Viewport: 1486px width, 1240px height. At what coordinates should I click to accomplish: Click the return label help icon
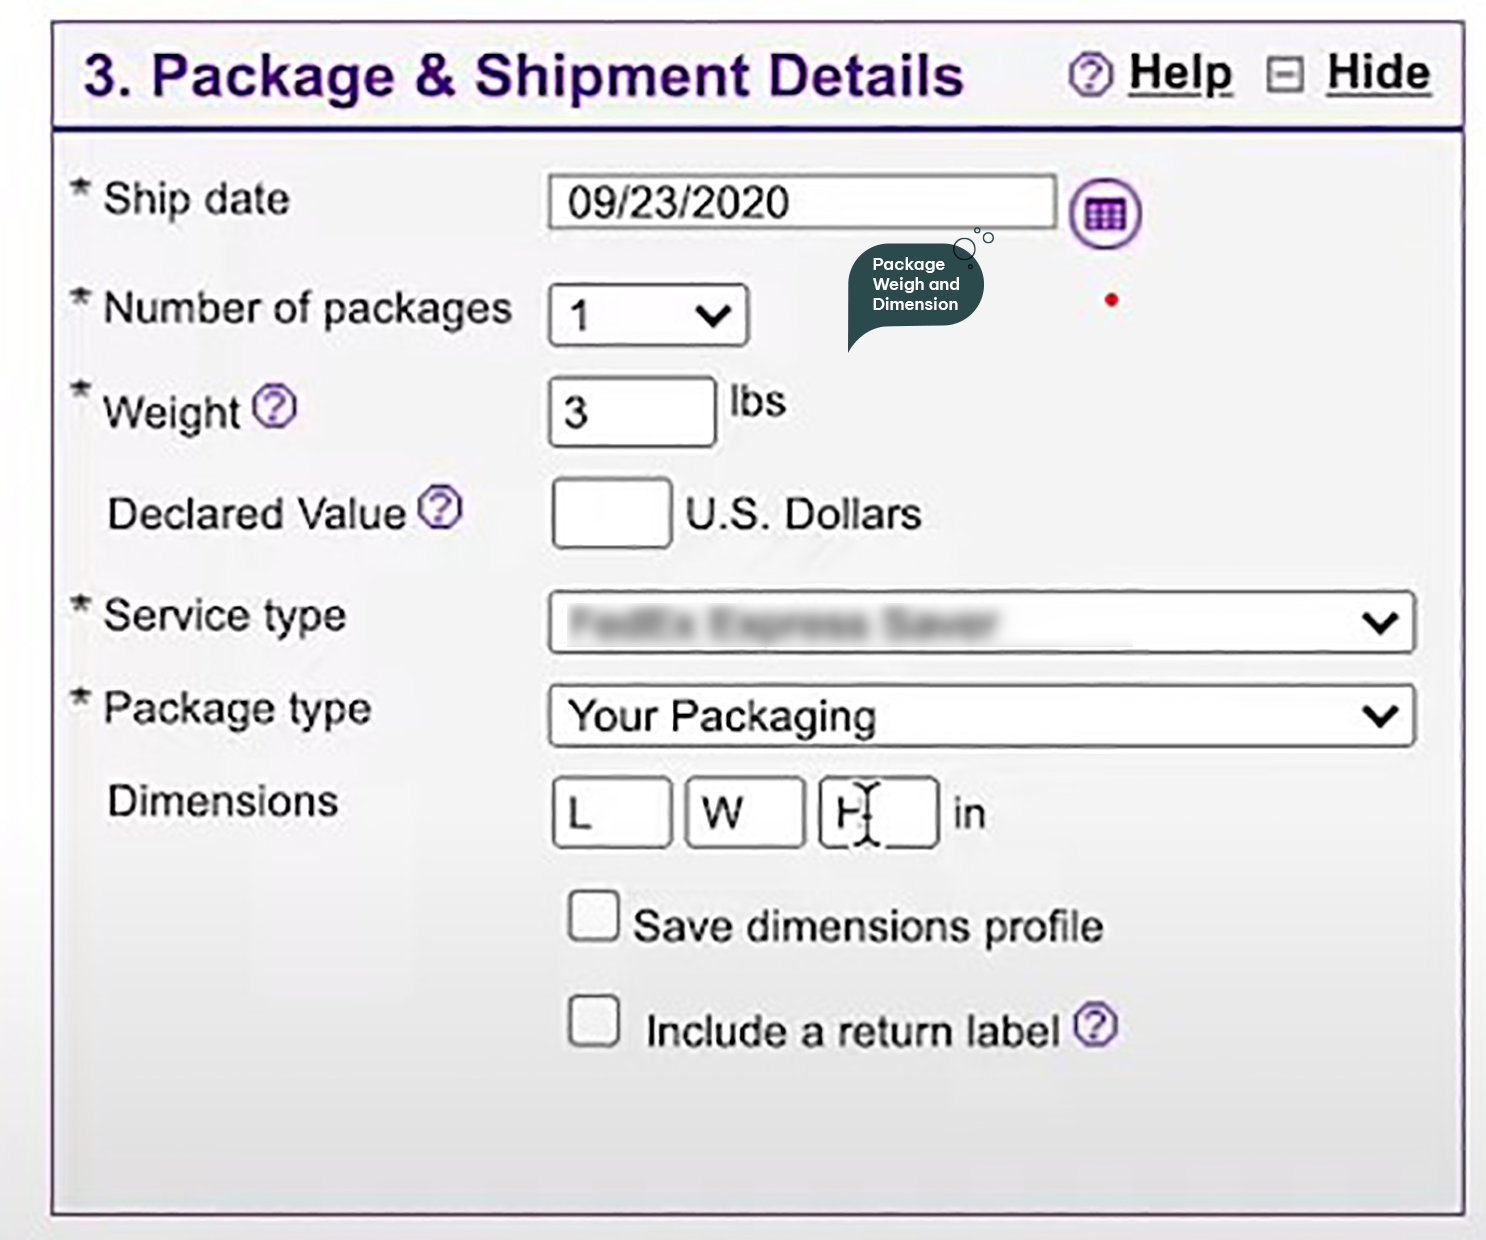point(1096,1025)
